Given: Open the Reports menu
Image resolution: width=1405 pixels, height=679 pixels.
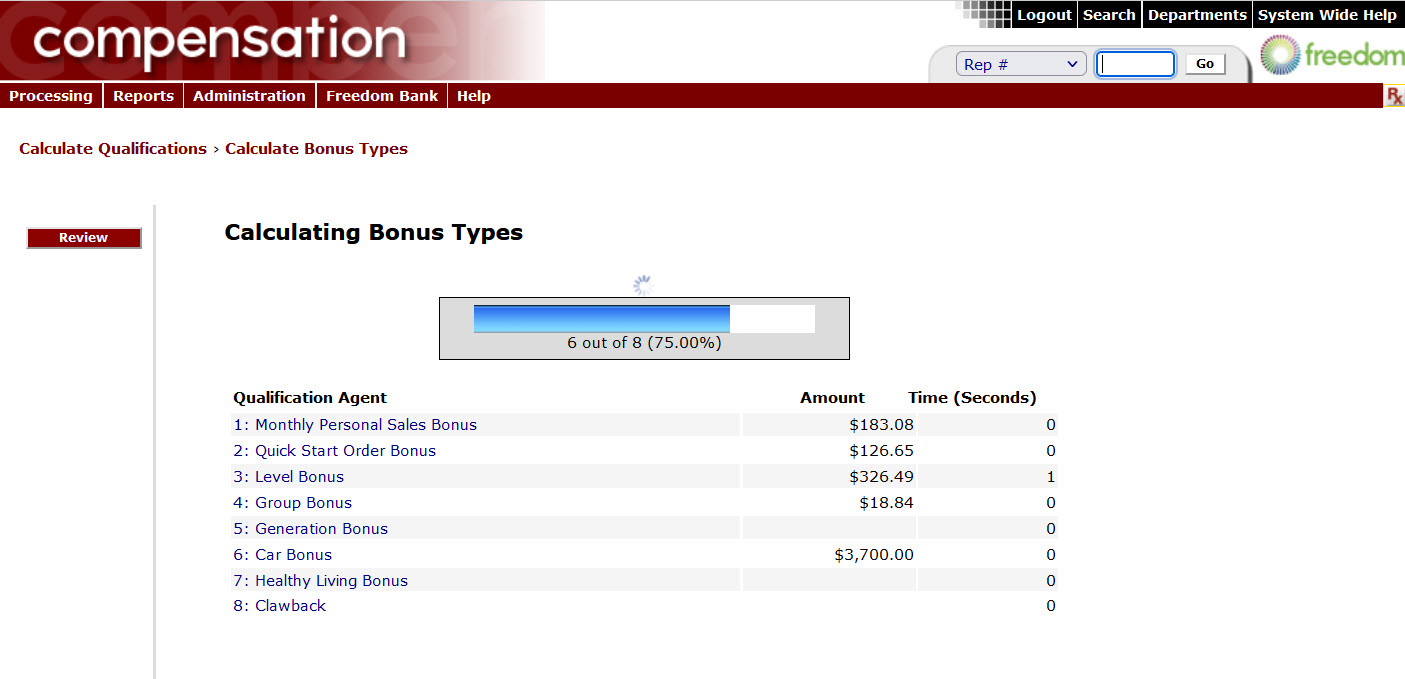Looking at the screenshot, I should (142, 95).
